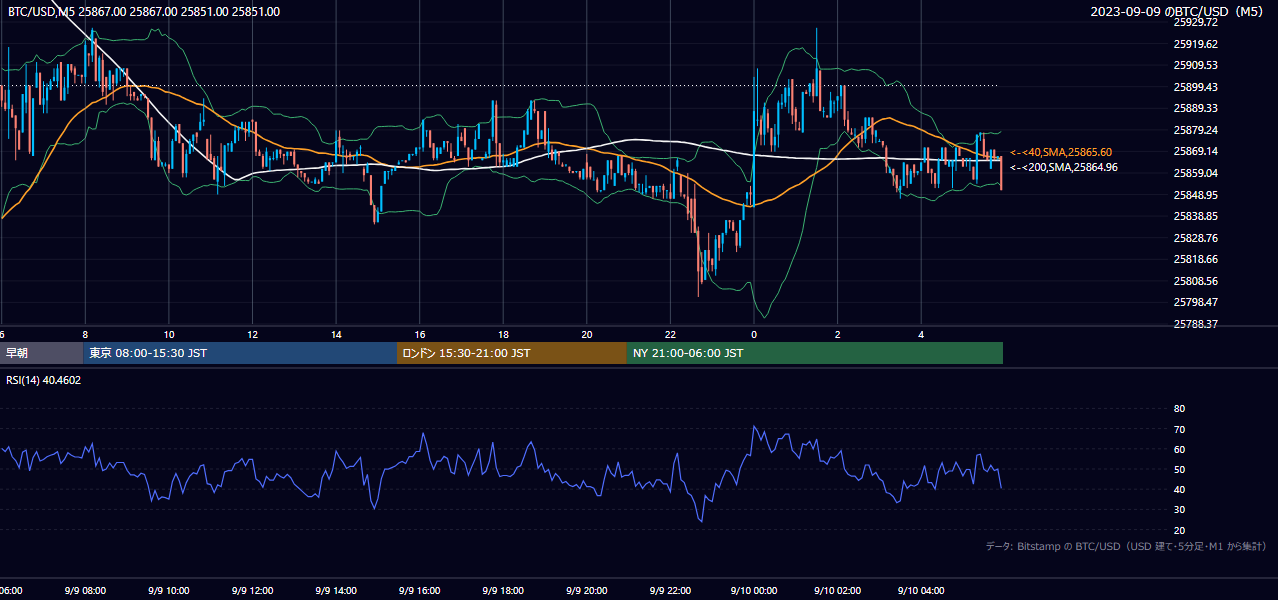The image size is (1278, 600).
Task: Click price axis label 25919.62
Action: point(1195,44)
